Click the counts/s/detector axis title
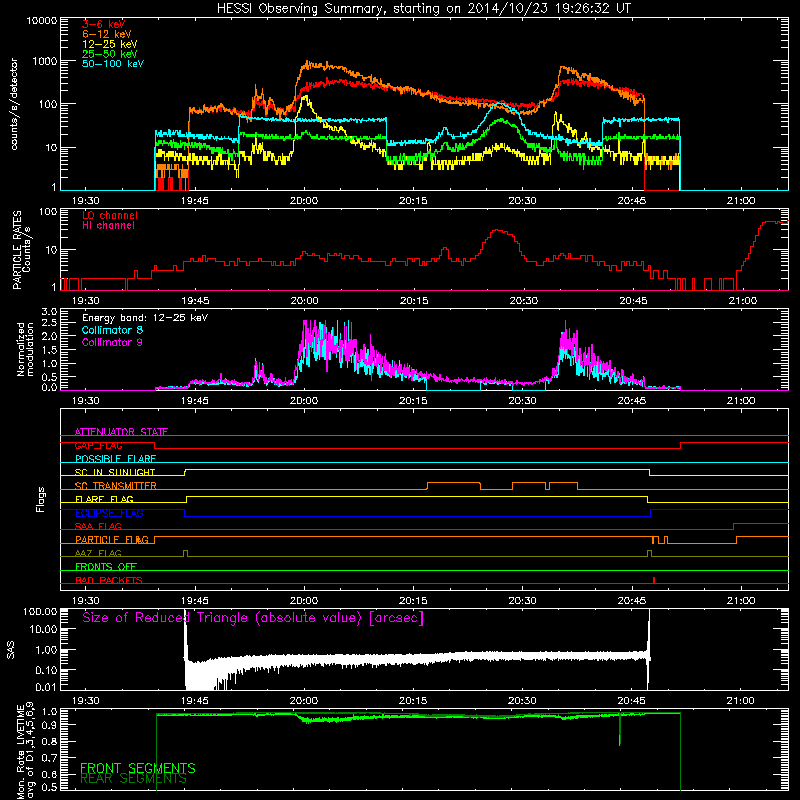This screenshot has width=800, height=800. click(x=14, y=104)
